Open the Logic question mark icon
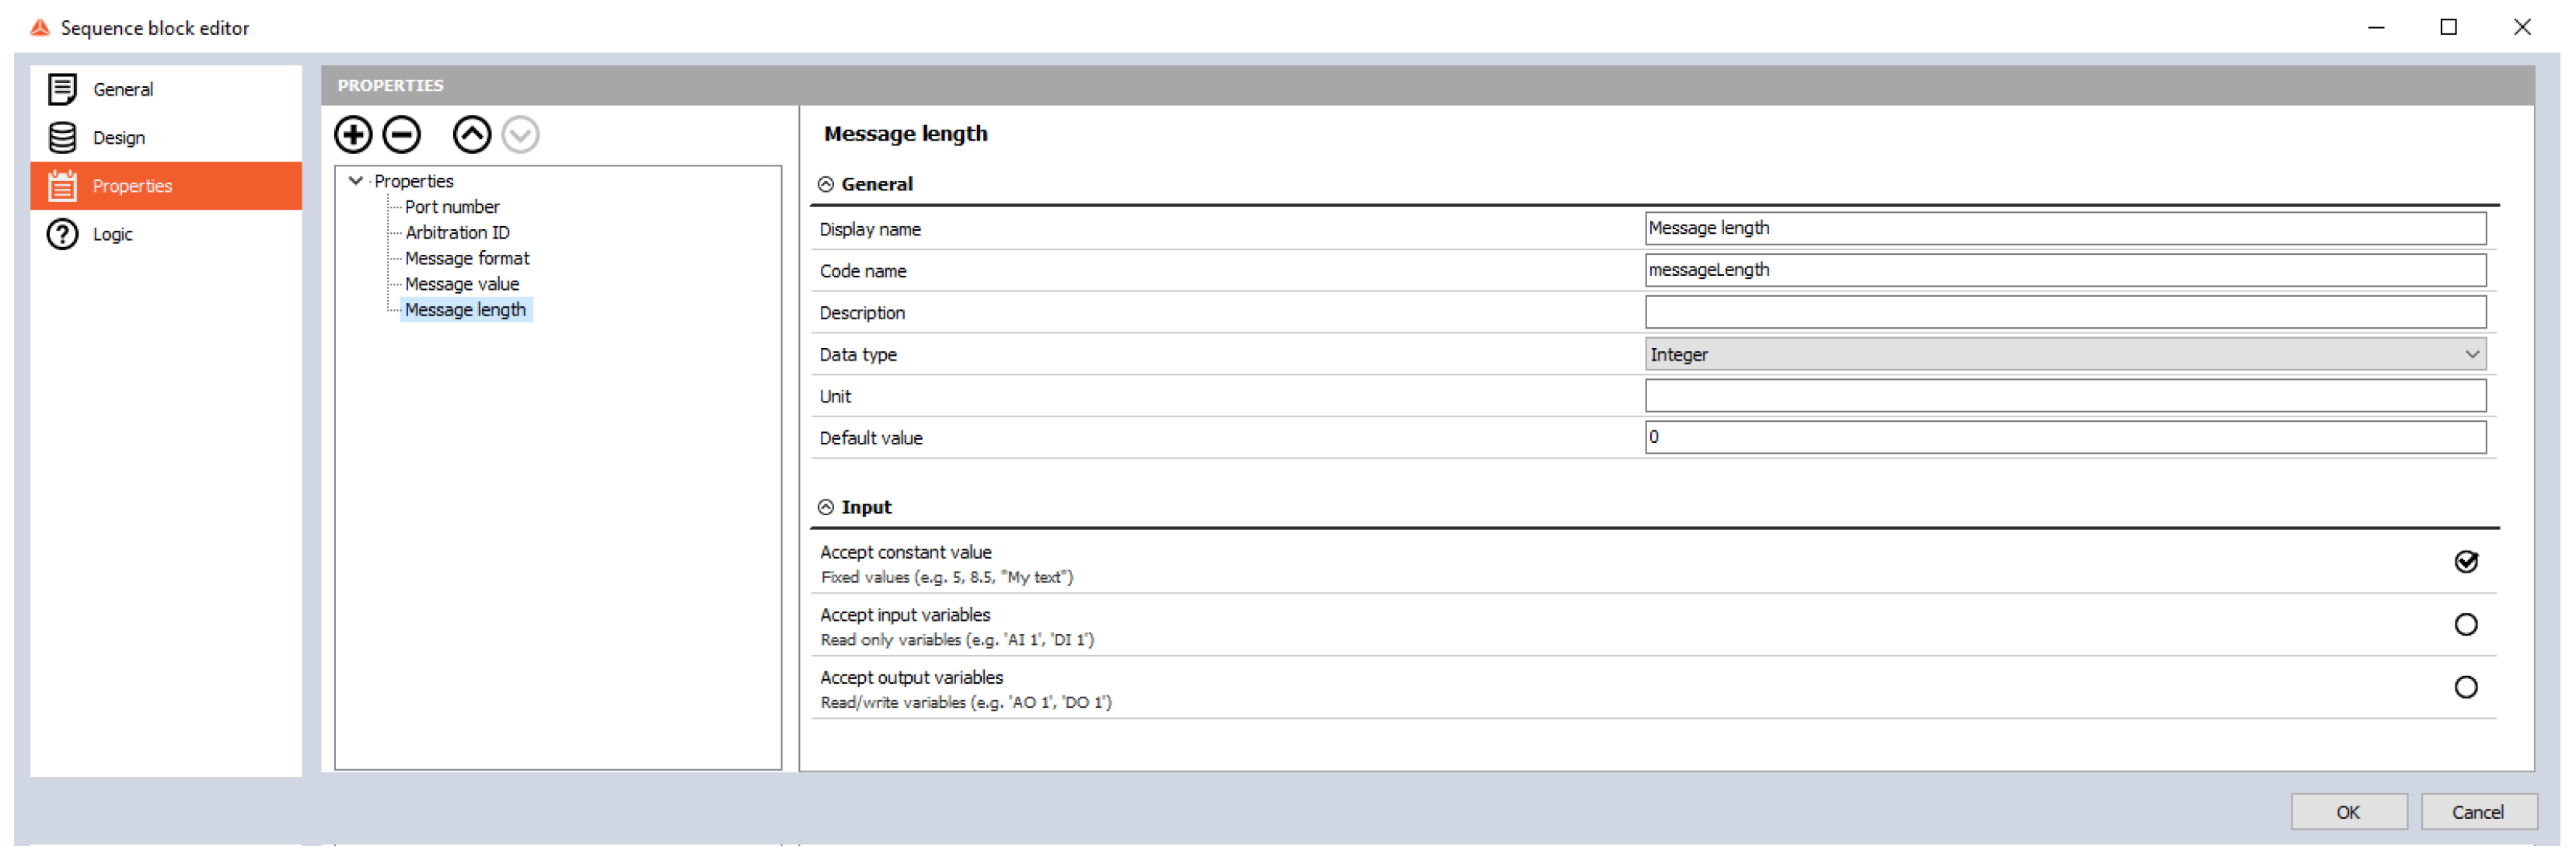2576x857 pixels. point(62,234)
